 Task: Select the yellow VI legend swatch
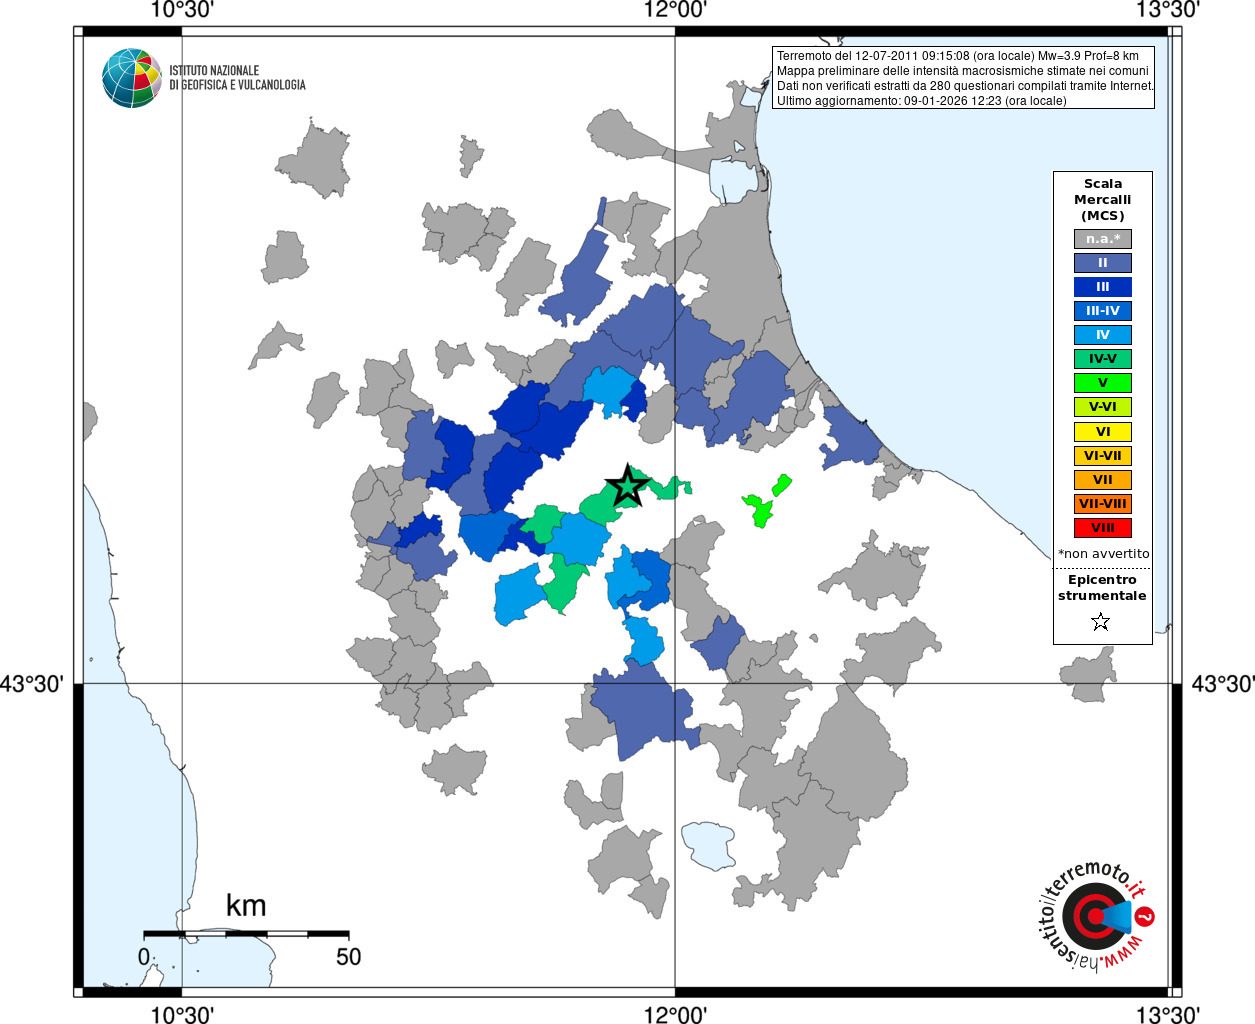(1103, 432)
